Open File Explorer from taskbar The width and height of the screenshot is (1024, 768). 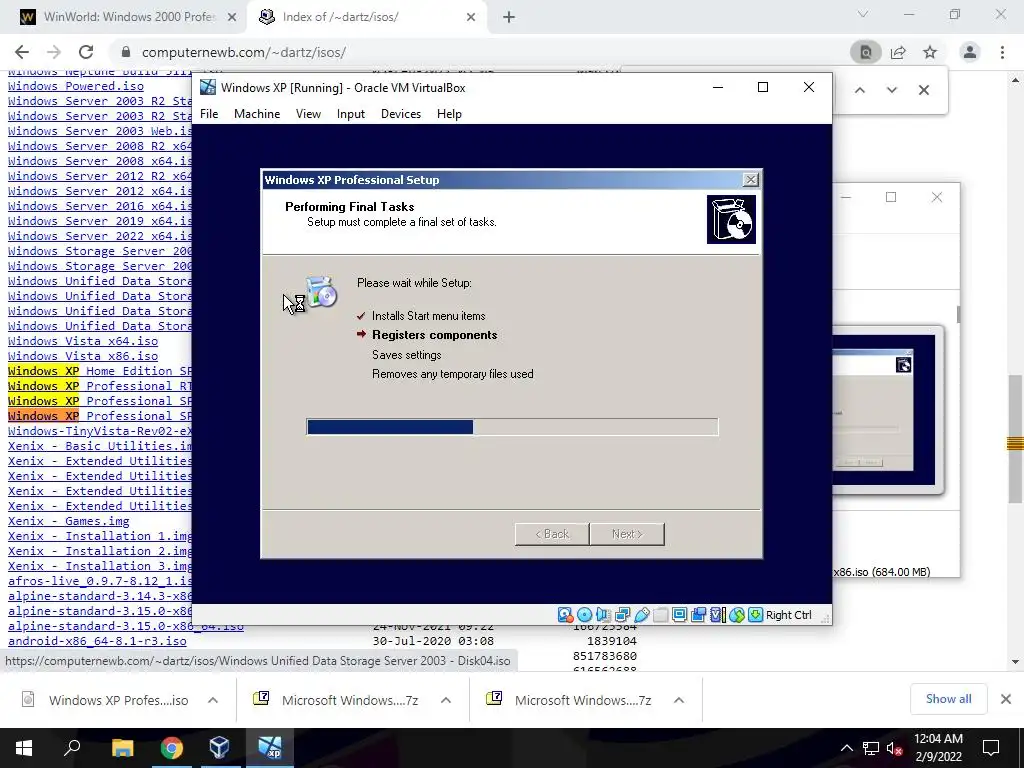pyautogui.click(x=122, y=748)
